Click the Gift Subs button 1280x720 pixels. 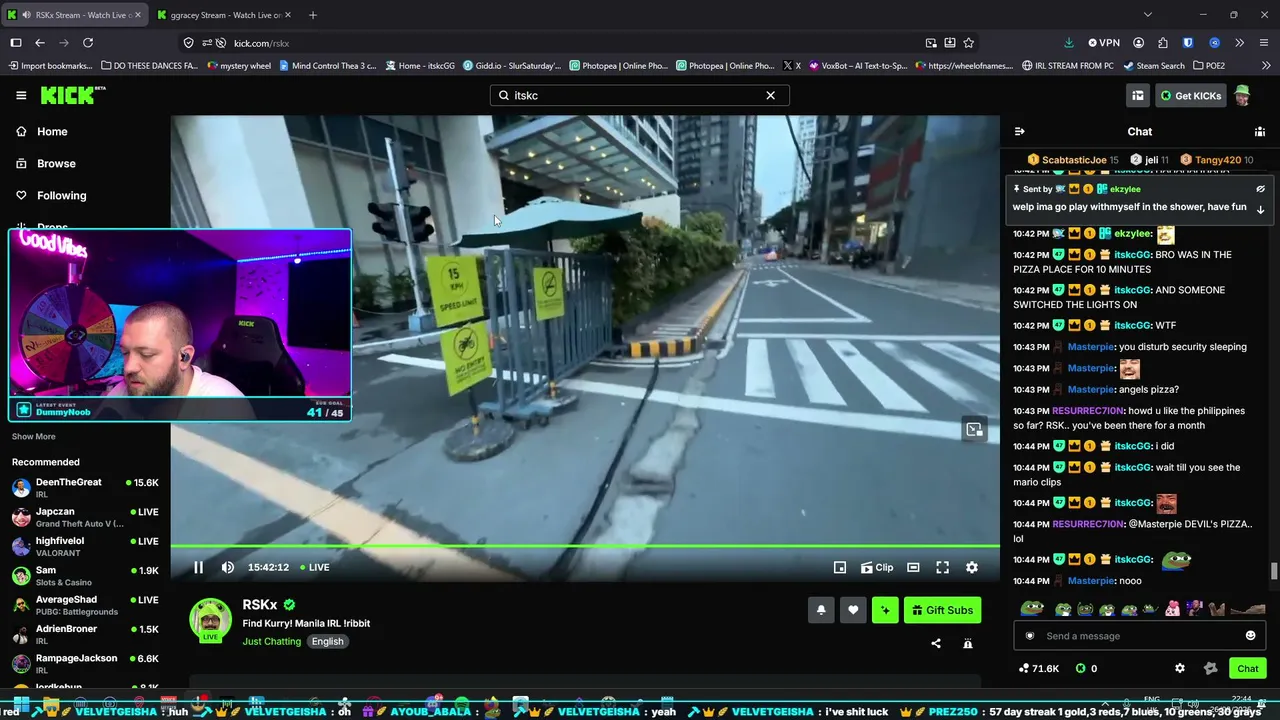pos(942,610)
